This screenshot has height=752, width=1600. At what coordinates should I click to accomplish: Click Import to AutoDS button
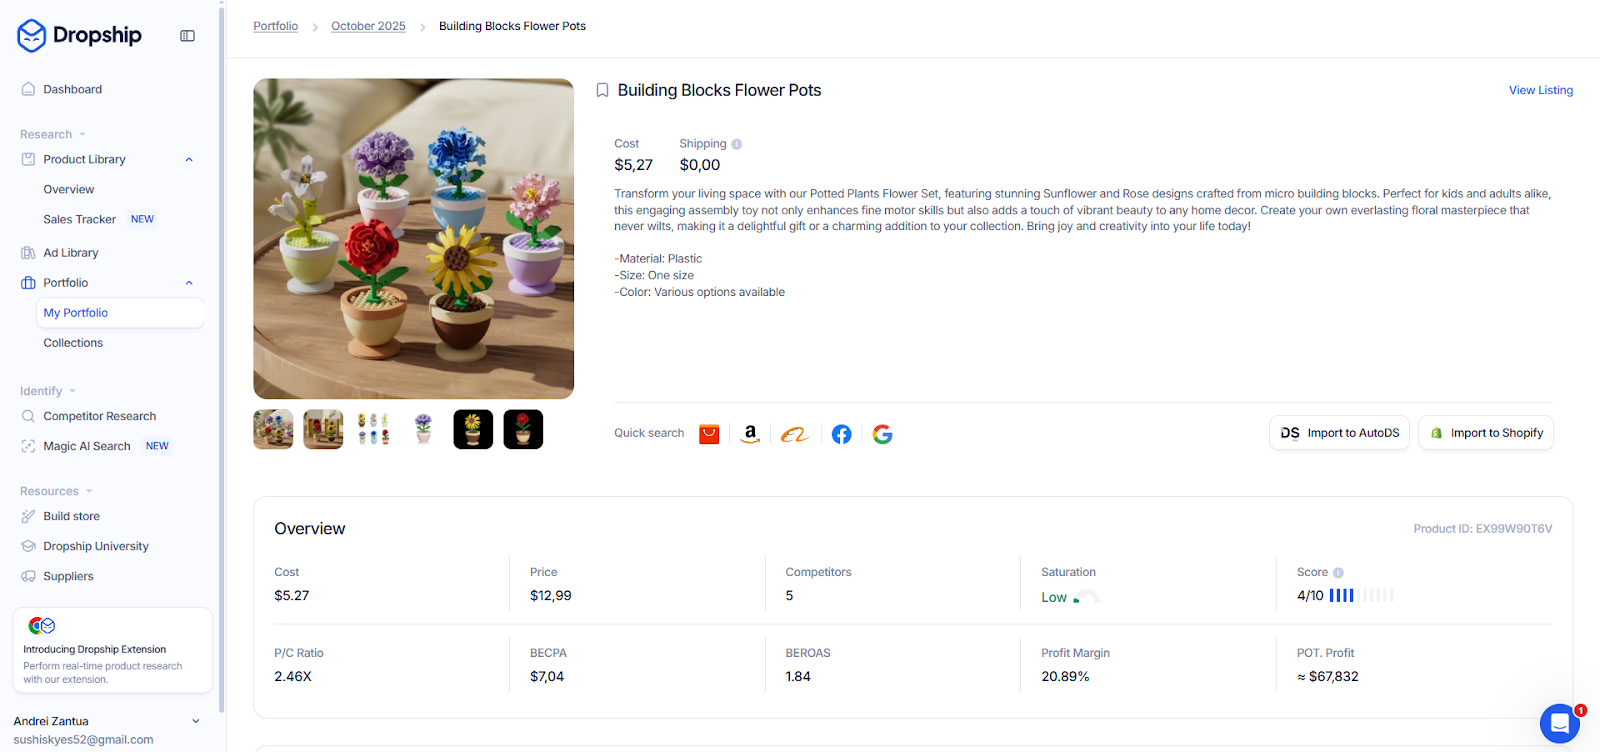click(1339, 433)
